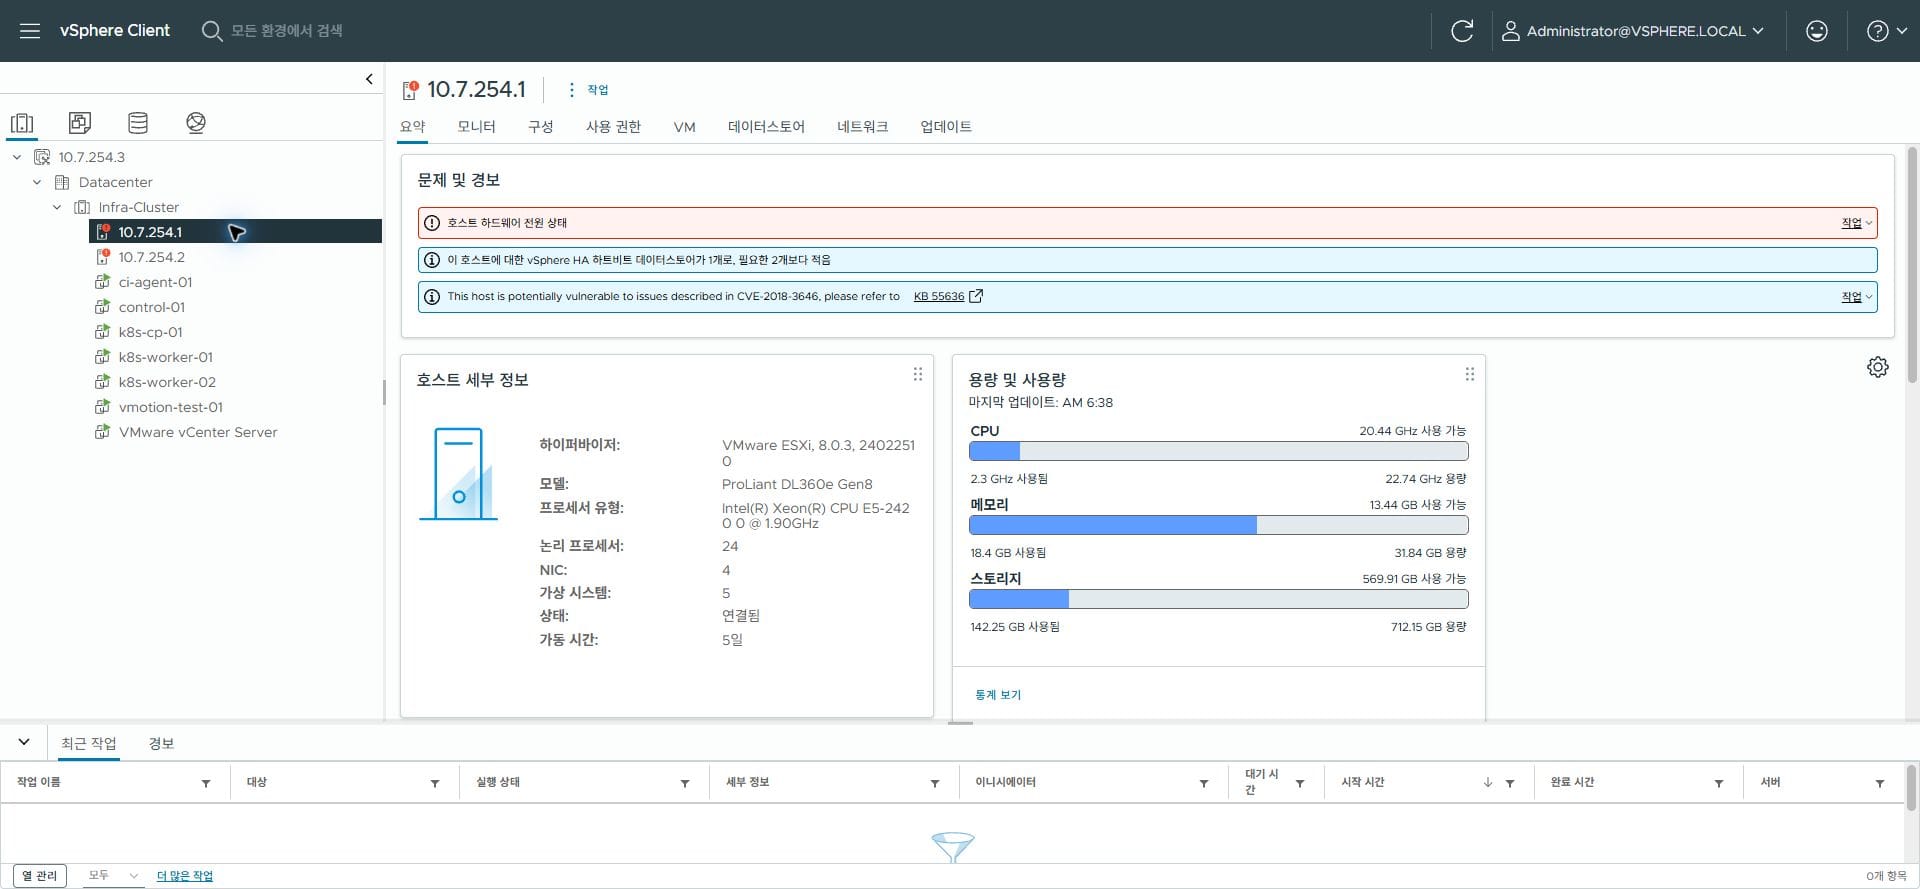Select the k8s-worker-02 virtual machine
Image resolution: width=1920 pixels, height=889 pixels.
[167, 382]
